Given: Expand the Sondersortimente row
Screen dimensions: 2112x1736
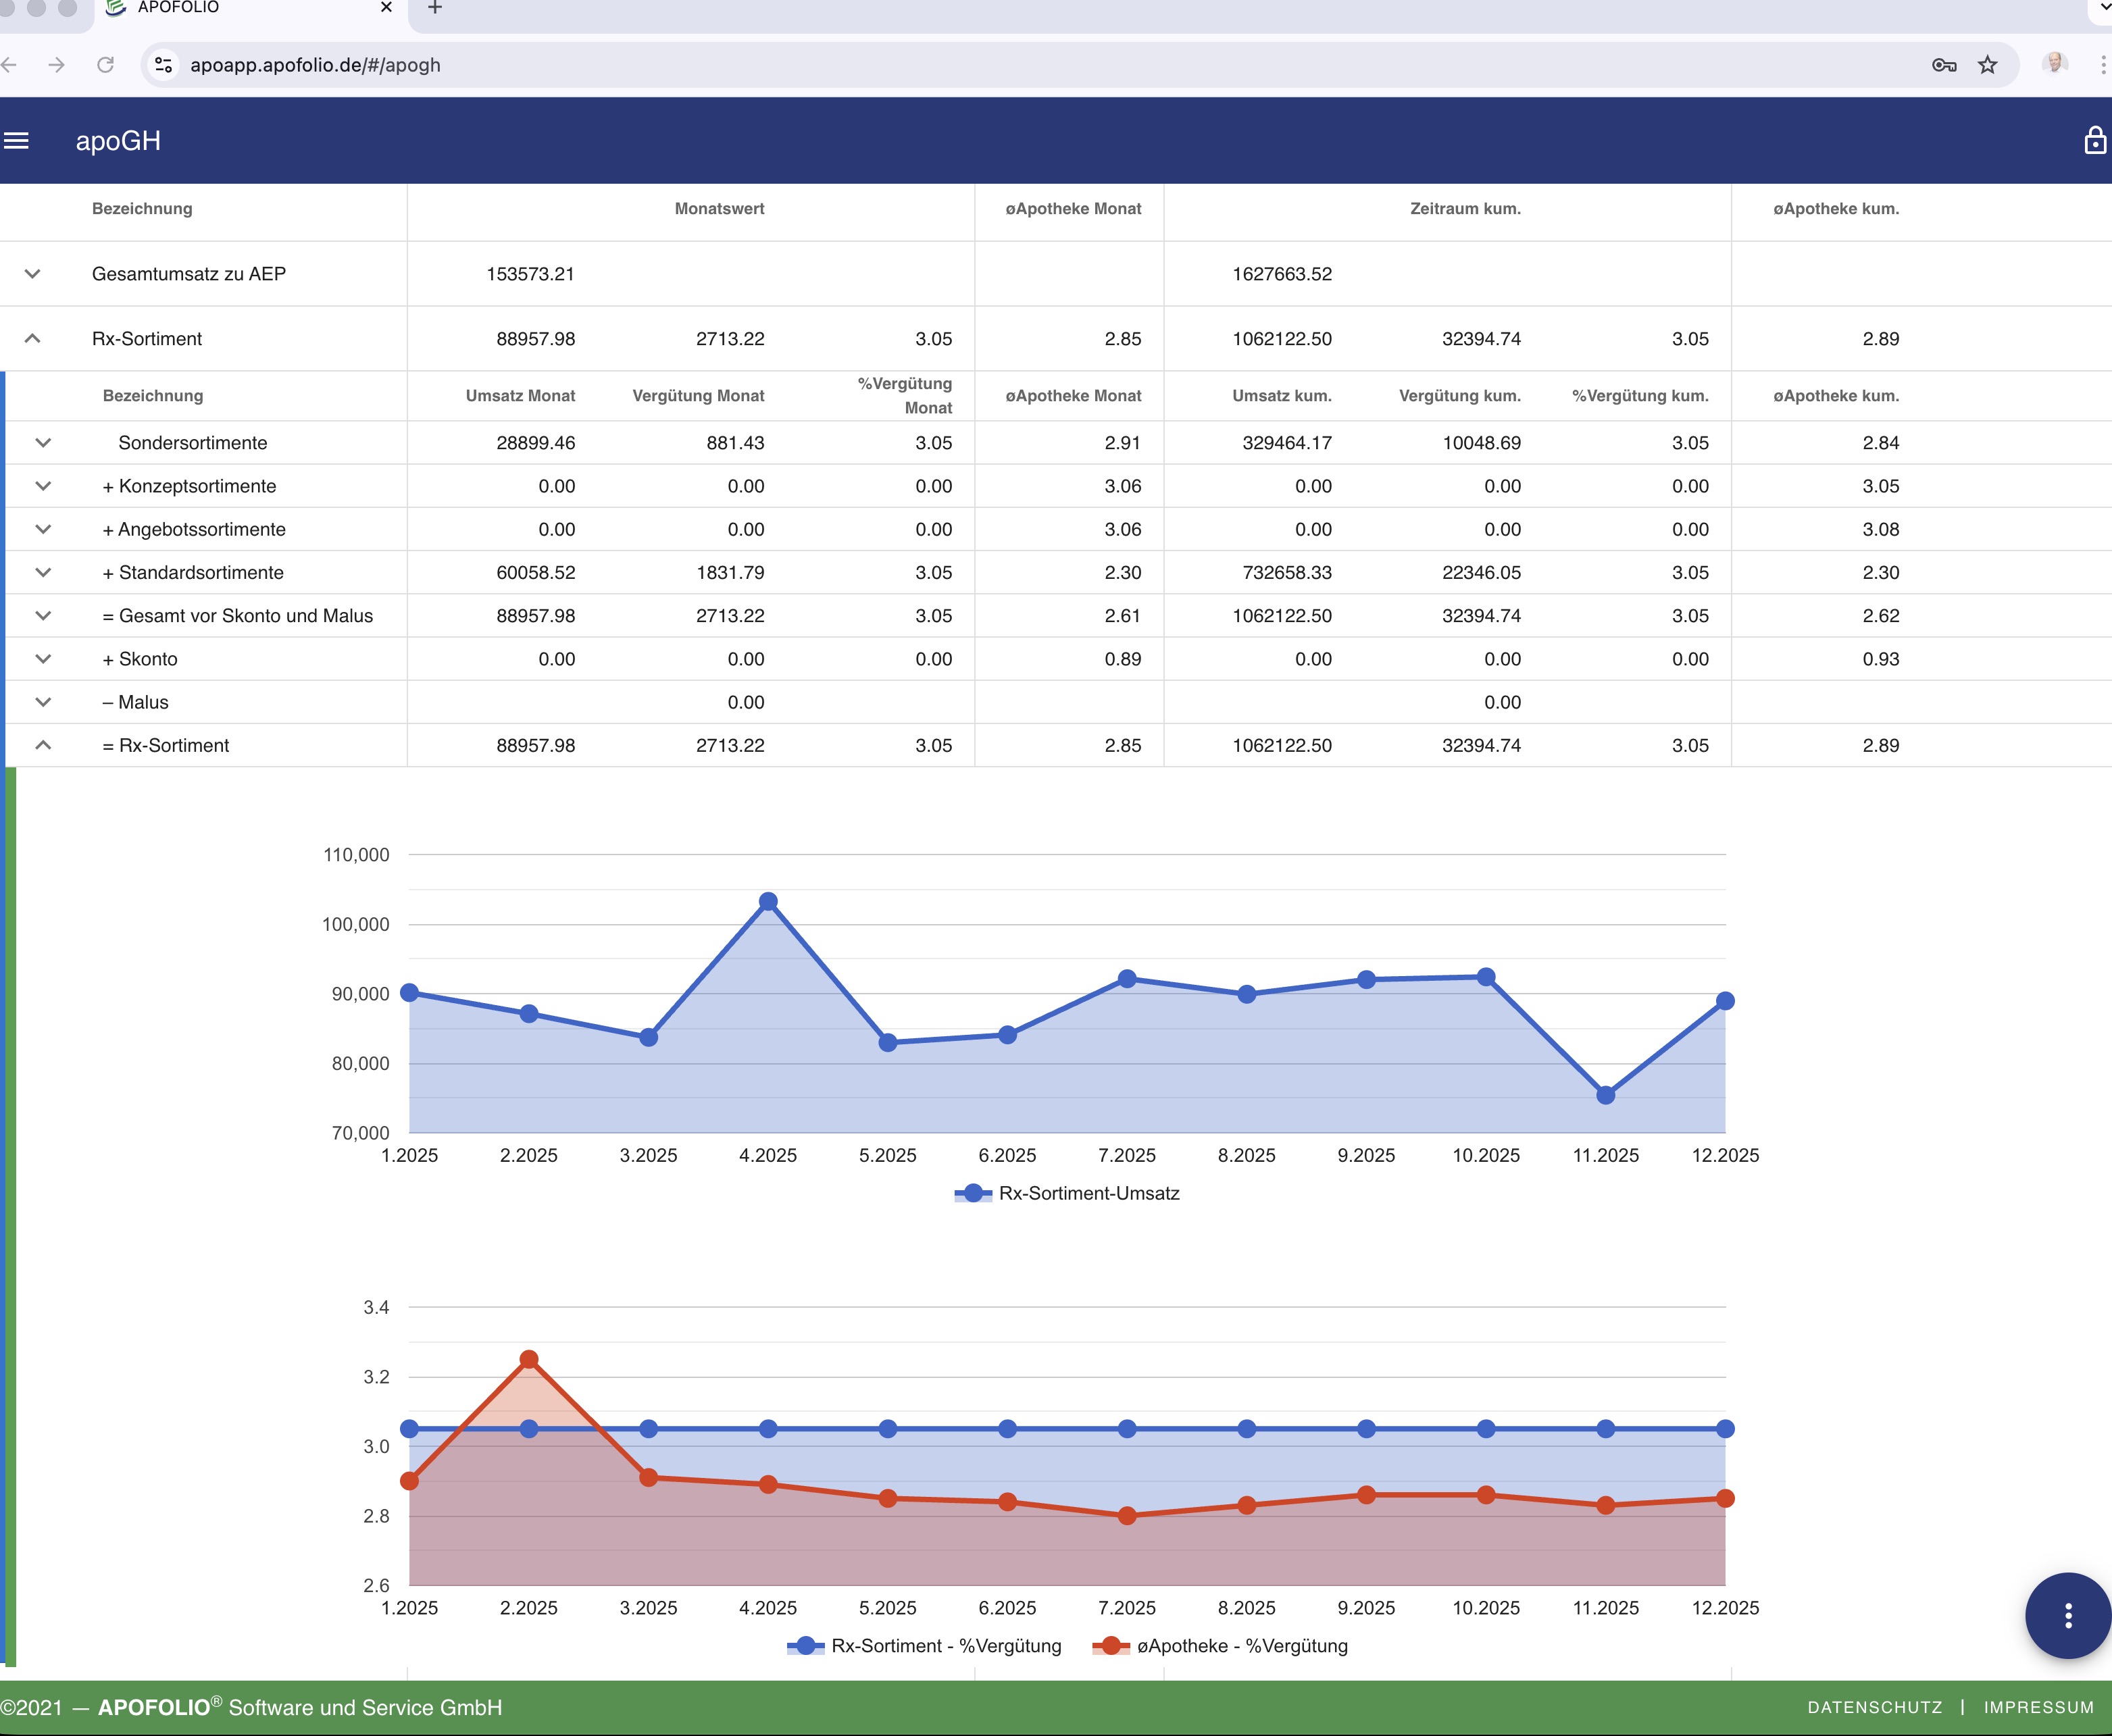Looking at the screenshot, I should (43, 442).
